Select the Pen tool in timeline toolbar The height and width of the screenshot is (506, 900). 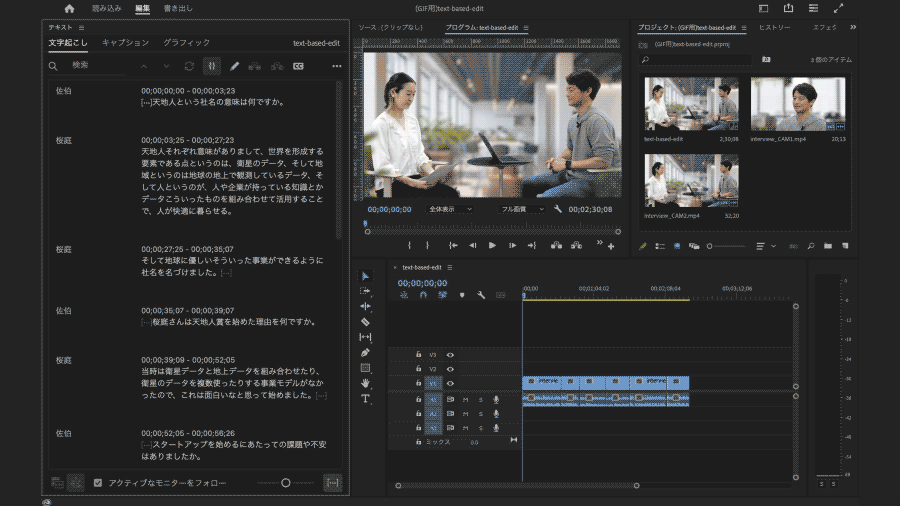(365, 353)
